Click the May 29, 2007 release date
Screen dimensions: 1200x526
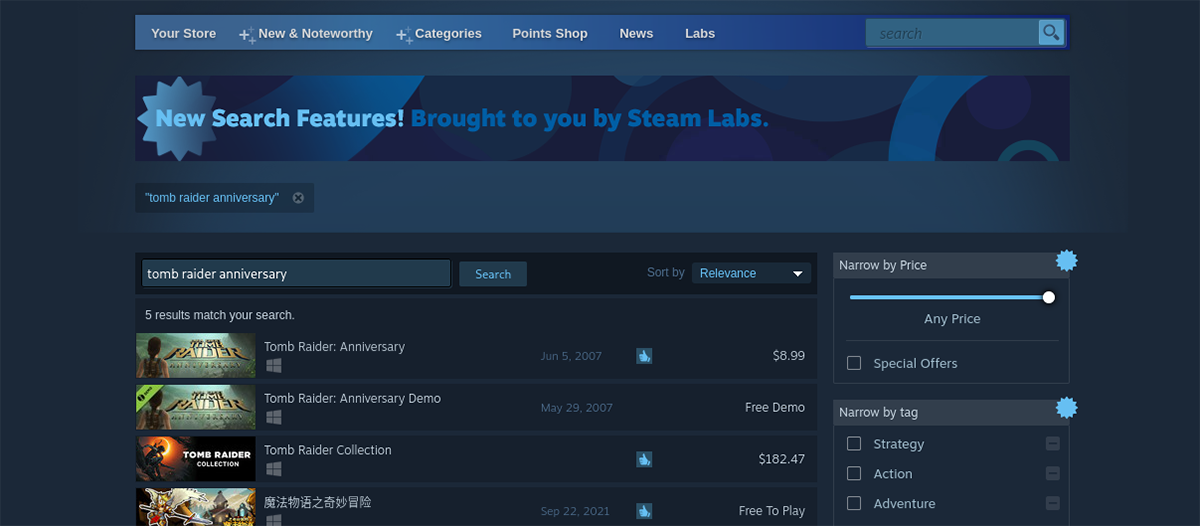[x=577, y=408]
